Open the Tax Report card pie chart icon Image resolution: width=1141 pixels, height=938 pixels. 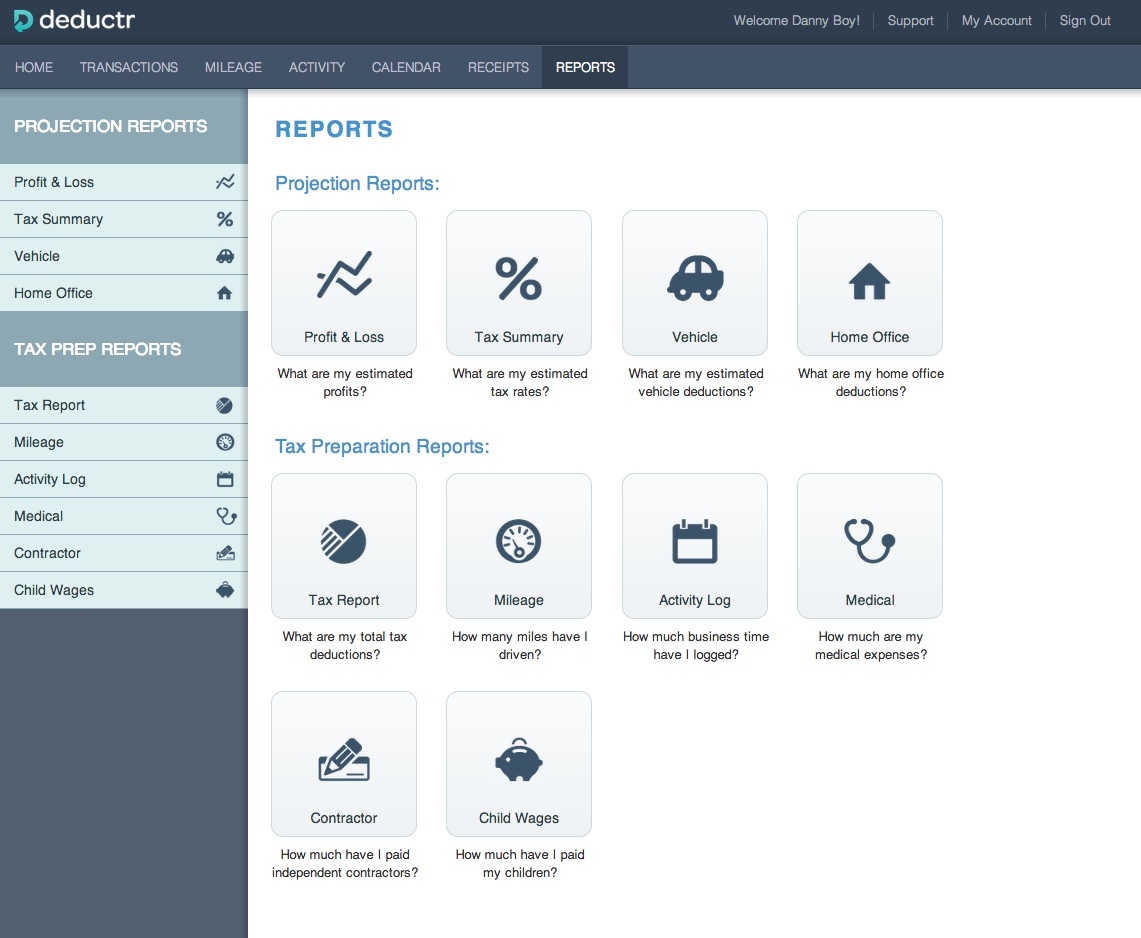point(343,541)
